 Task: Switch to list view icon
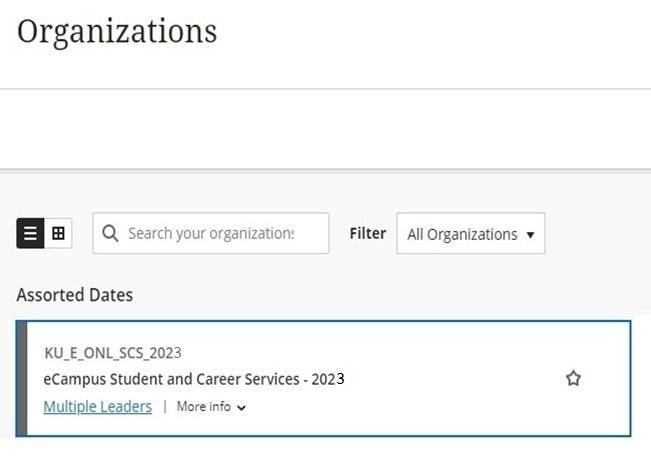point(30,234)
